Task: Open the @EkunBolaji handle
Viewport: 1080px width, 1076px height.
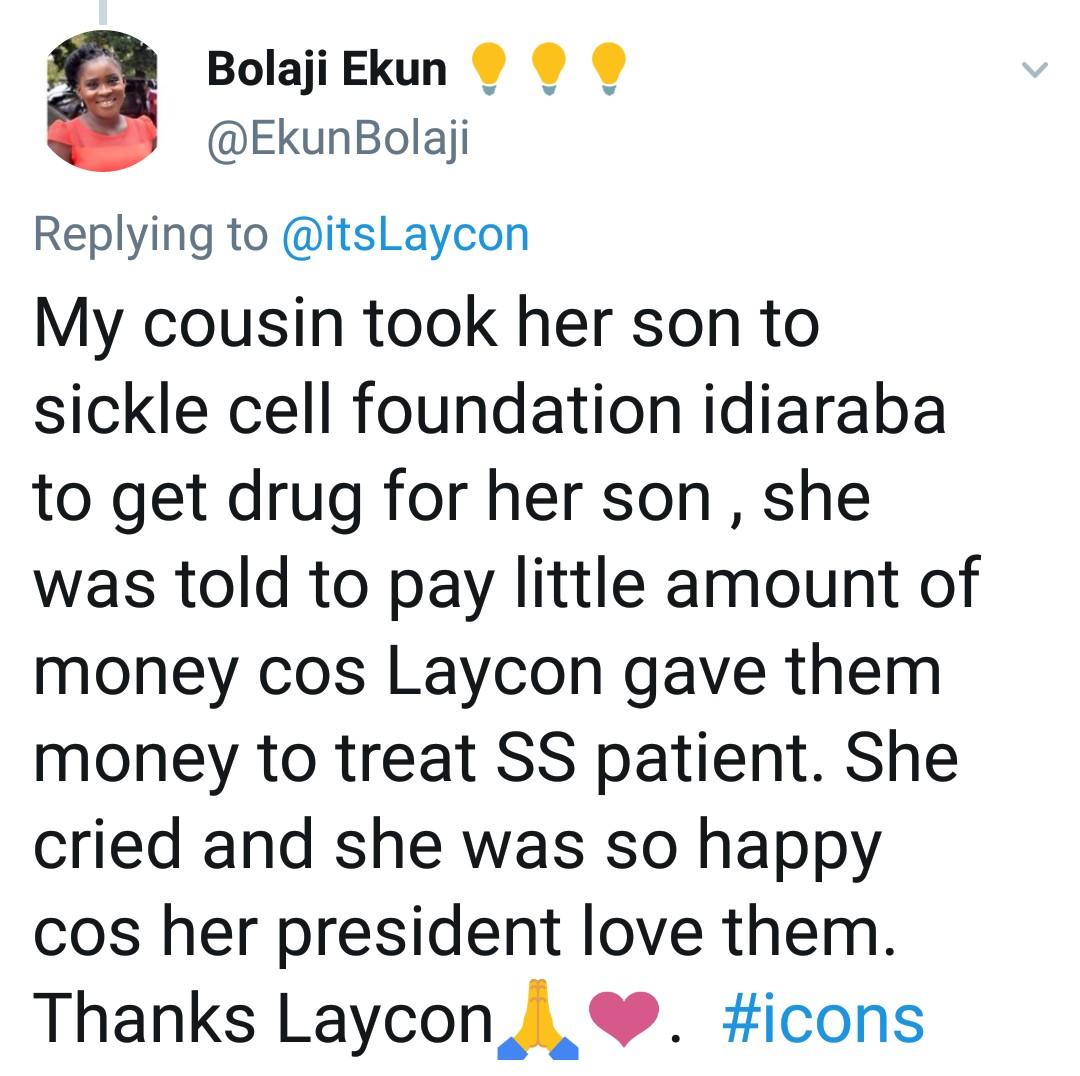Action: [338, 140]
